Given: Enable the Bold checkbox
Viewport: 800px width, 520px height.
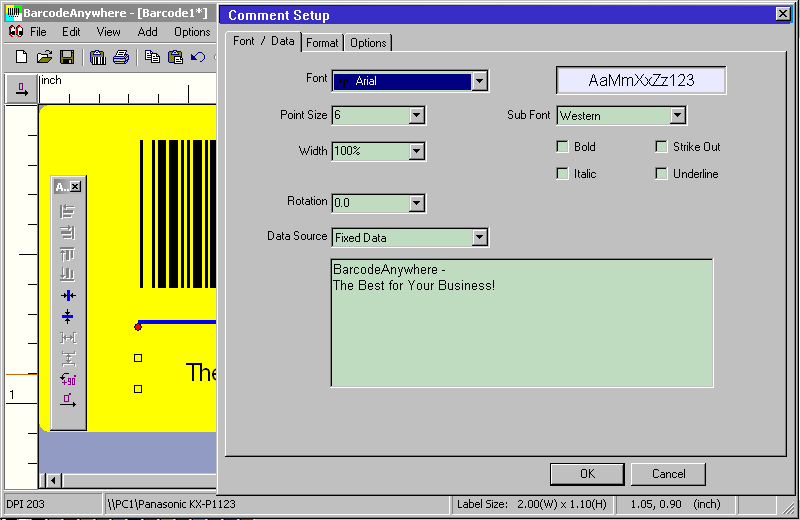Looking at the screenshot, I should 562,147.
